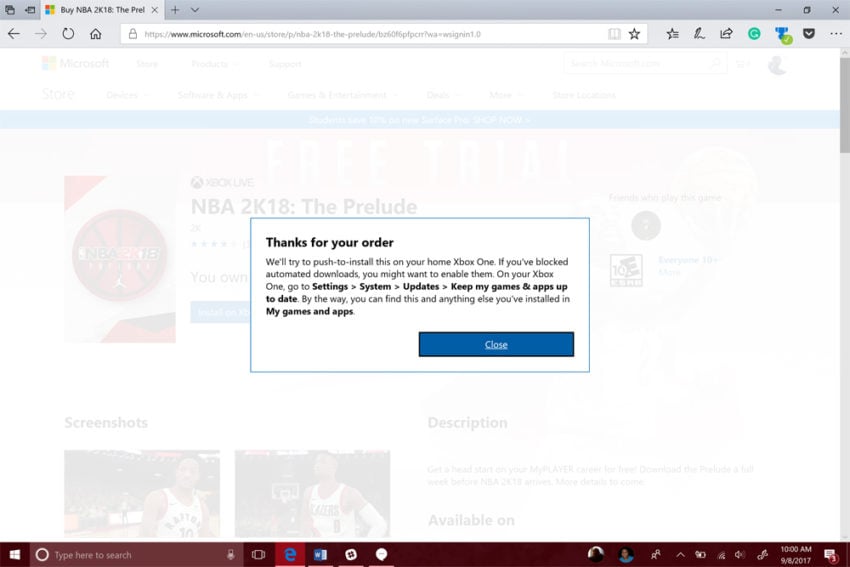
Task: Open the Products menu
Action: (x=215, y=64)
